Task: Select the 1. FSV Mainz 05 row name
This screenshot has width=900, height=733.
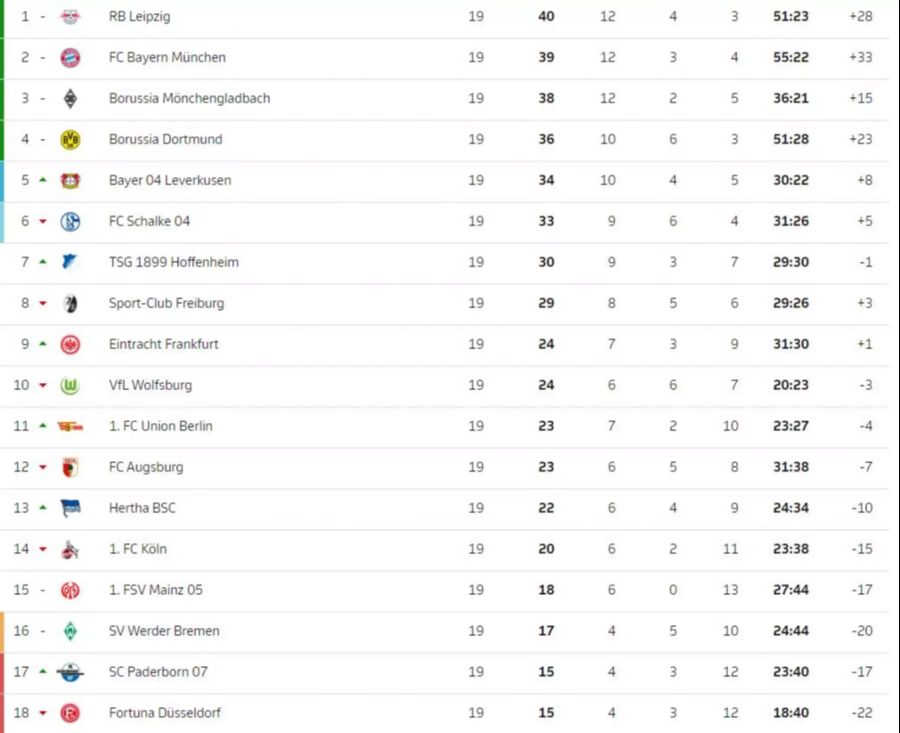Action: (x=156, y=590)
